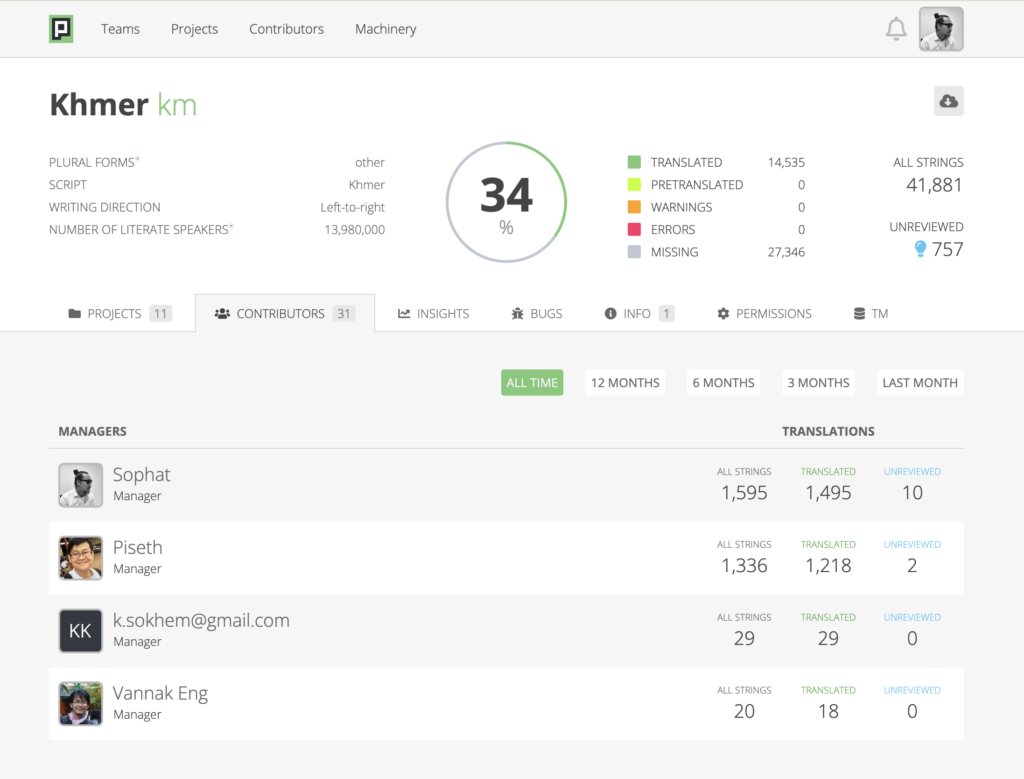The image size is (1024, 779).
Task: Open the Projects tab
Action: tap(119, 313)
